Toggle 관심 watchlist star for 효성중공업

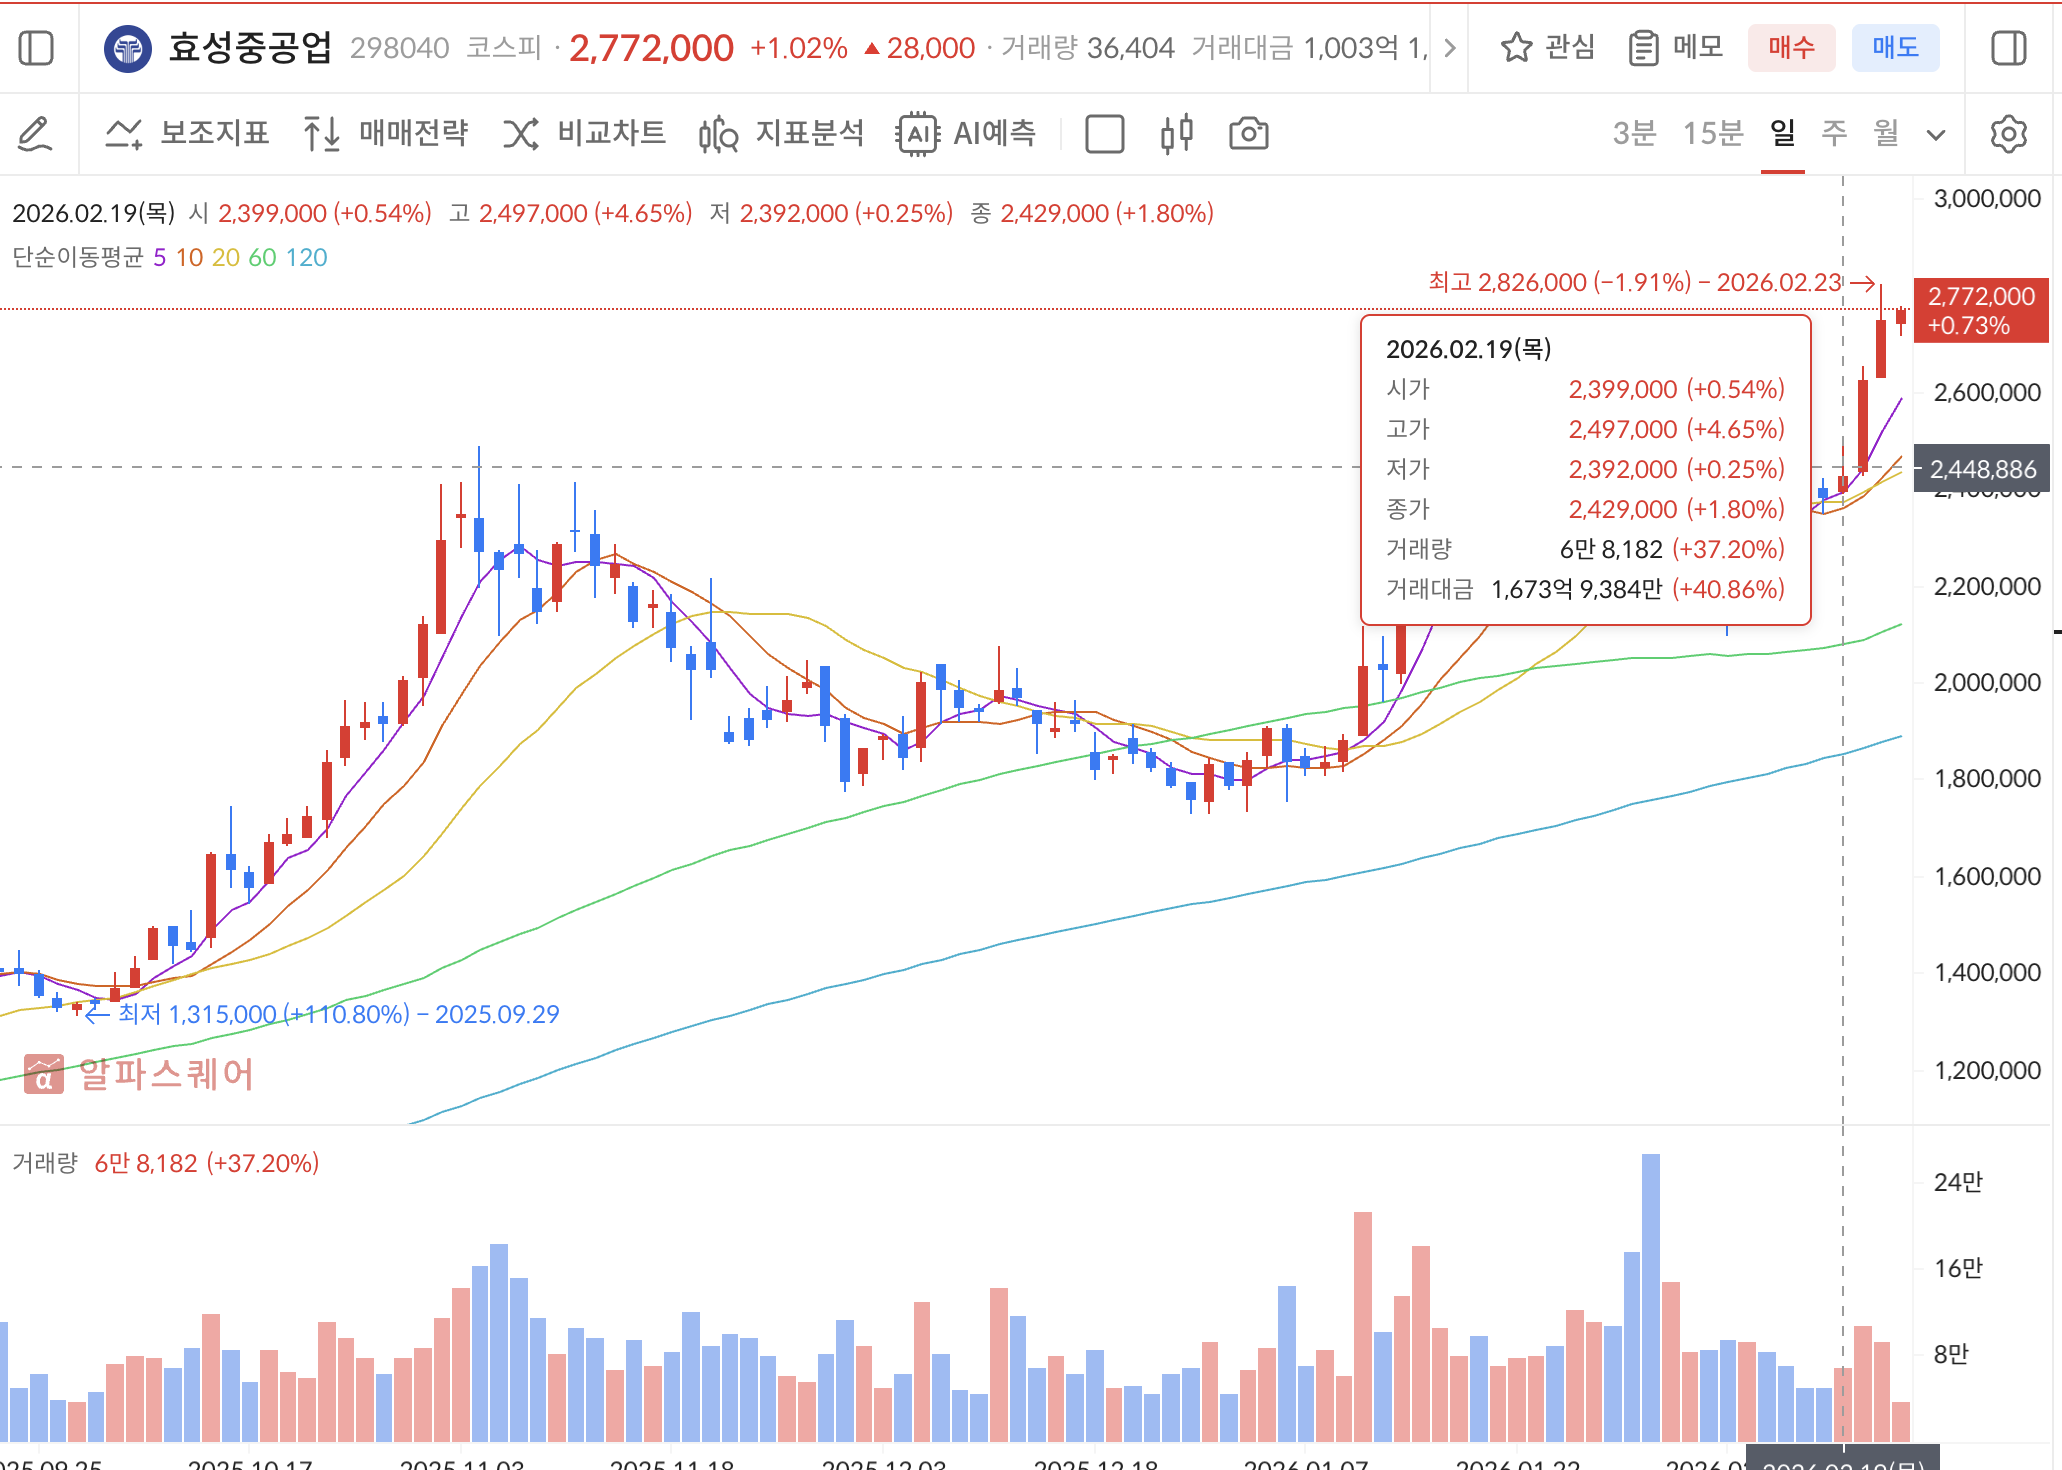(x=1517, y=46)
